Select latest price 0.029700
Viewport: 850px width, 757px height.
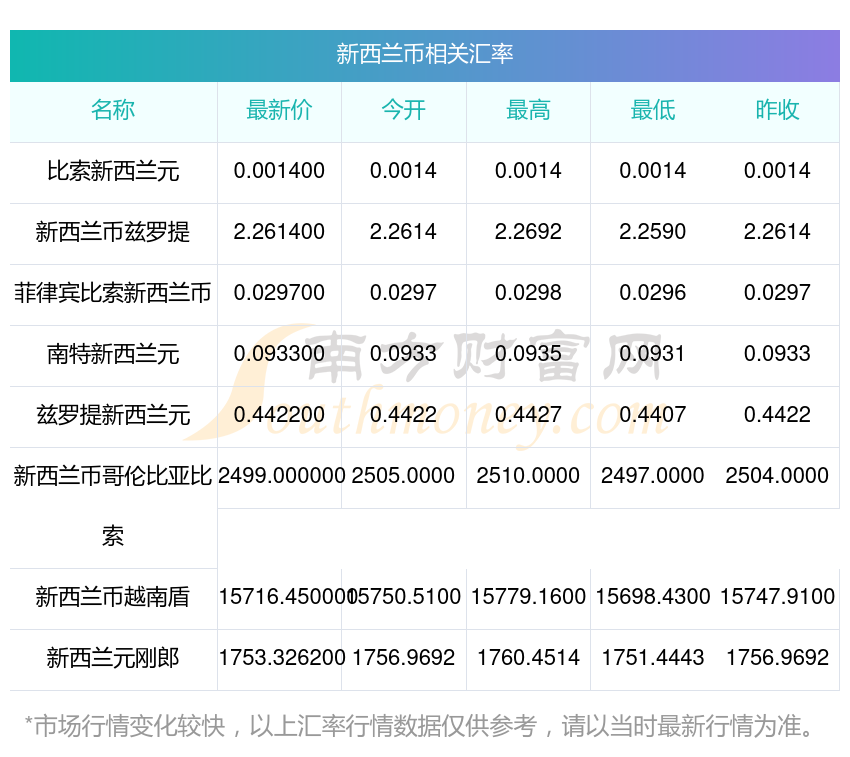[x=279, y=293]
